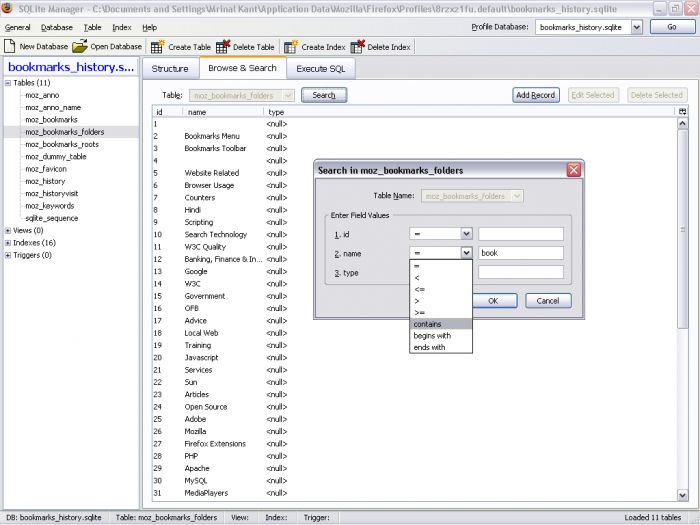700x525 pixels.
Task: Select moz_anno table in the tree
Action: [42, 95]
